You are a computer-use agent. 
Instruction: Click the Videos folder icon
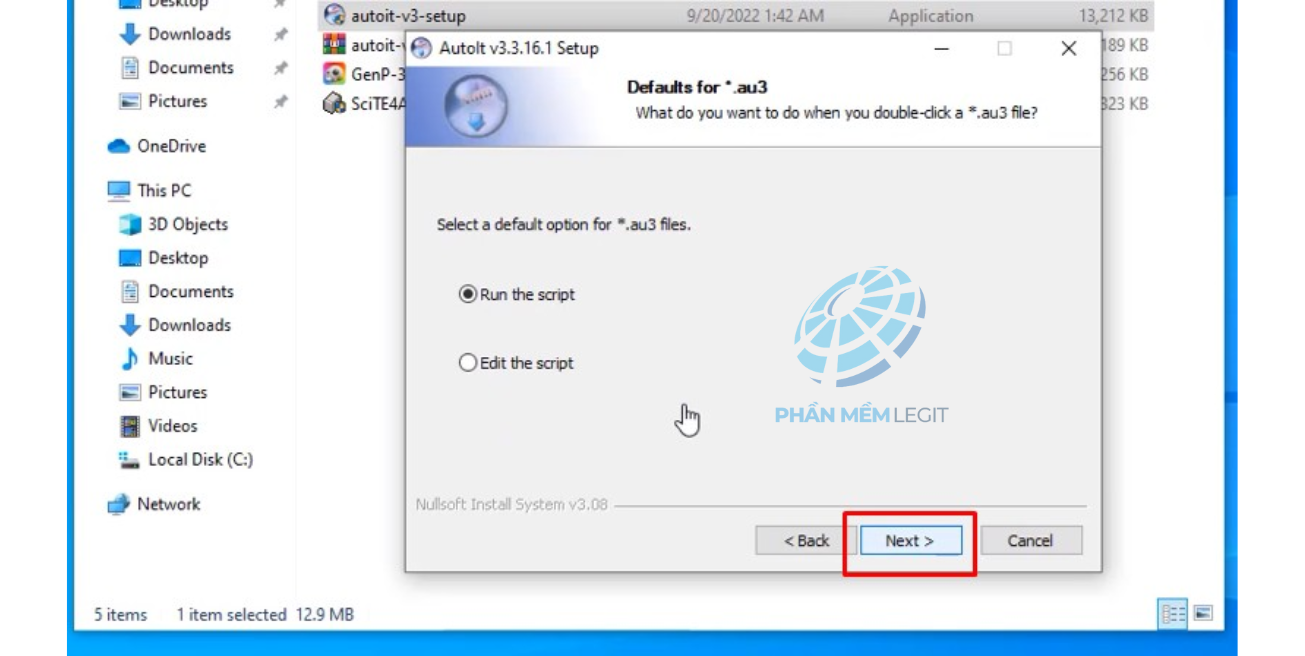pyautogui.click(x=130, y=426)
